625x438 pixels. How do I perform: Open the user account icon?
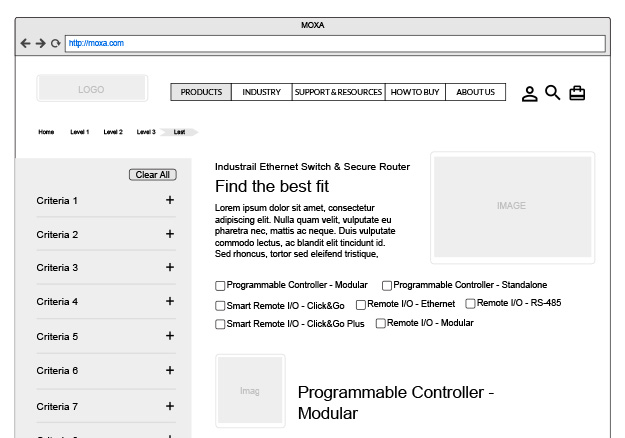click(529, 94)
